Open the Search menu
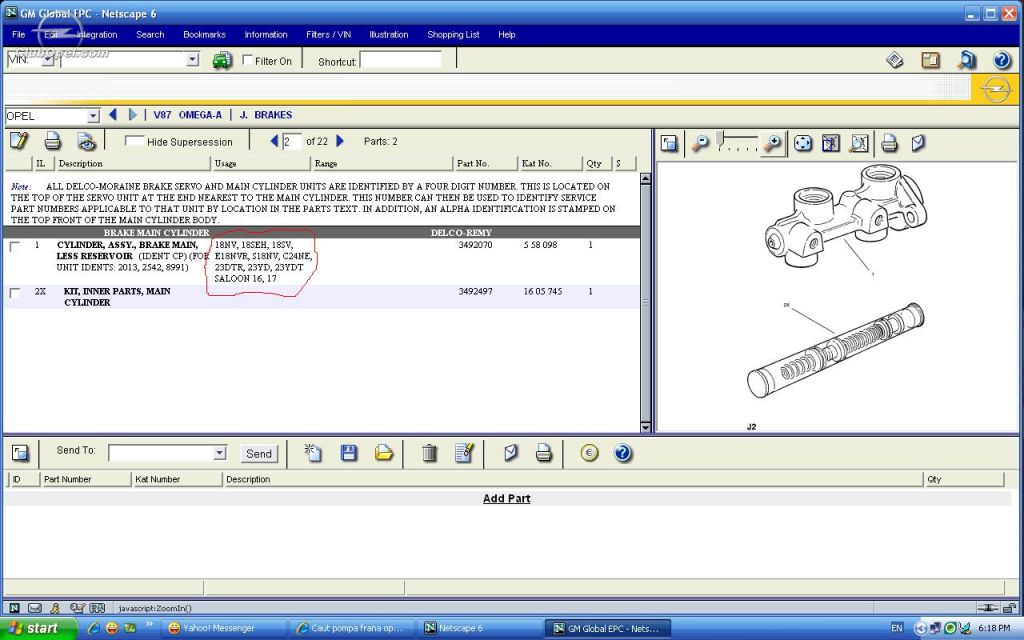 150,35
